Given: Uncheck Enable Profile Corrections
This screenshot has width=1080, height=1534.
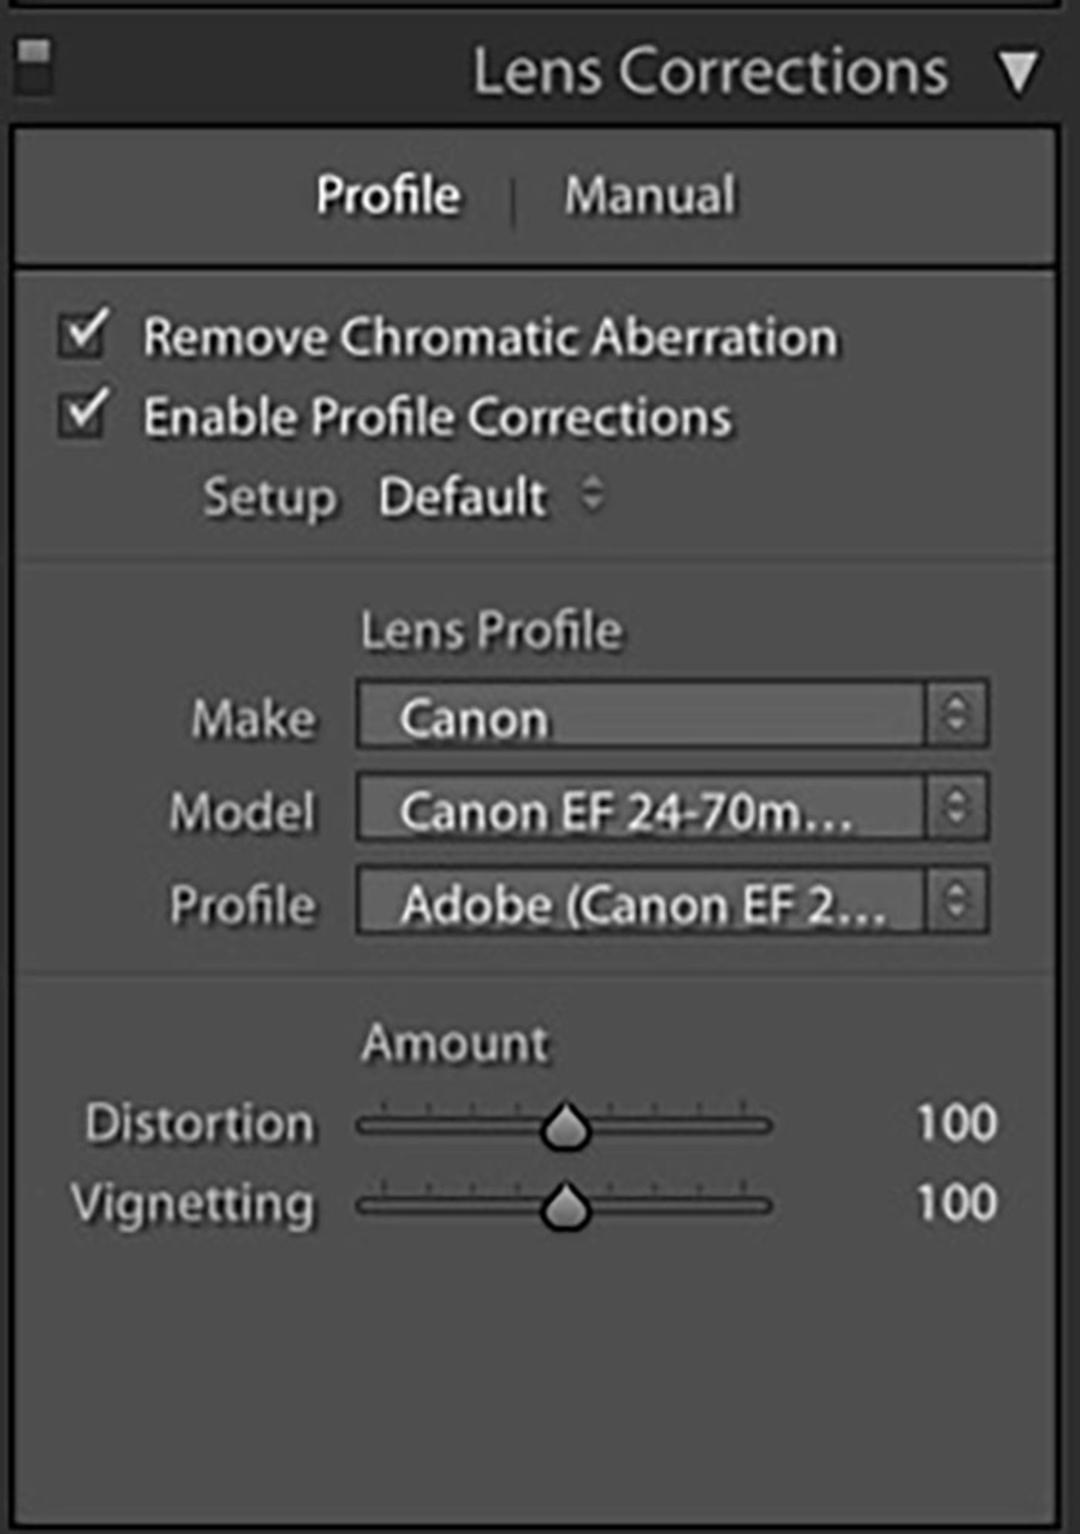Looking at the screenshot, I should tap(84, 413).
